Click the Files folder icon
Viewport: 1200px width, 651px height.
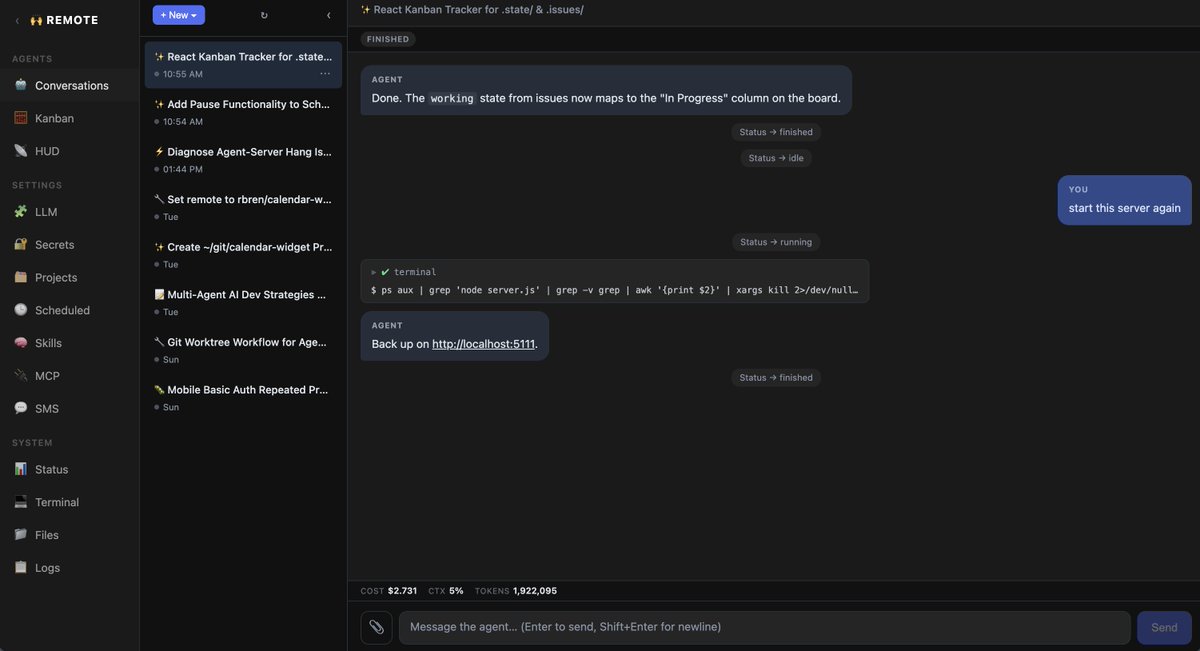click(x=20, y=535)
